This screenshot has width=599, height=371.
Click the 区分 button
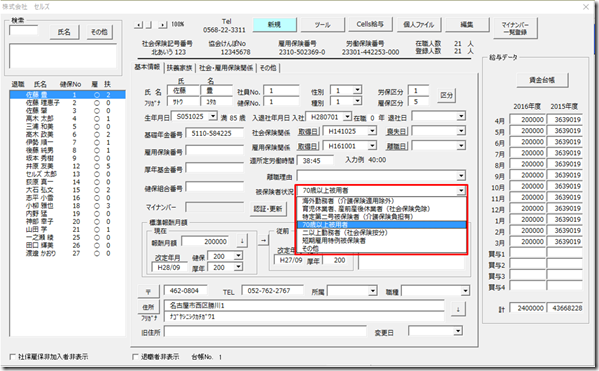[446, 95]
